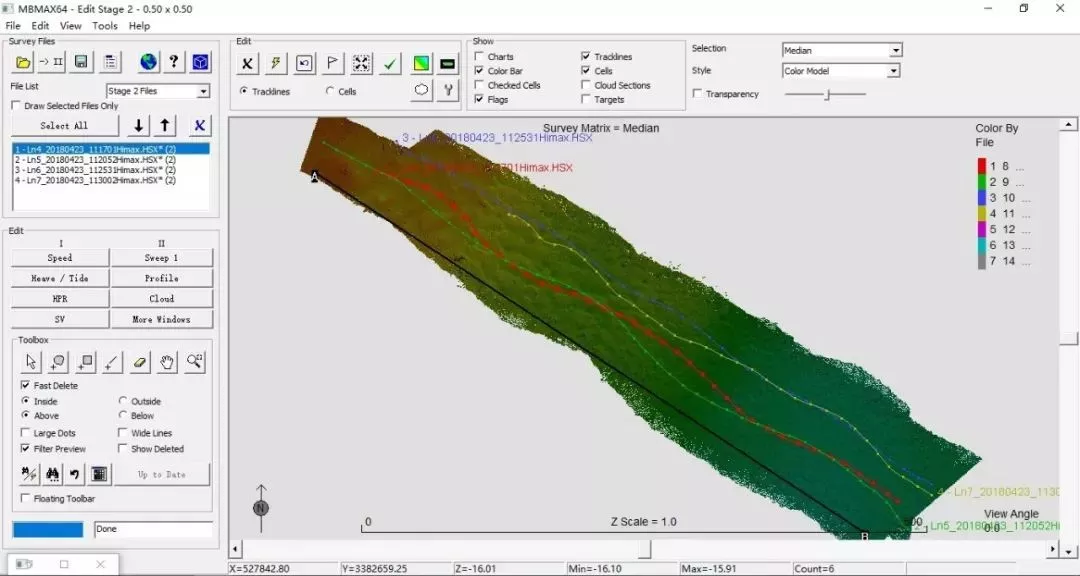Select the eraser tool in Toolbox
The image size is (1080, 576).
pos(140,362)
